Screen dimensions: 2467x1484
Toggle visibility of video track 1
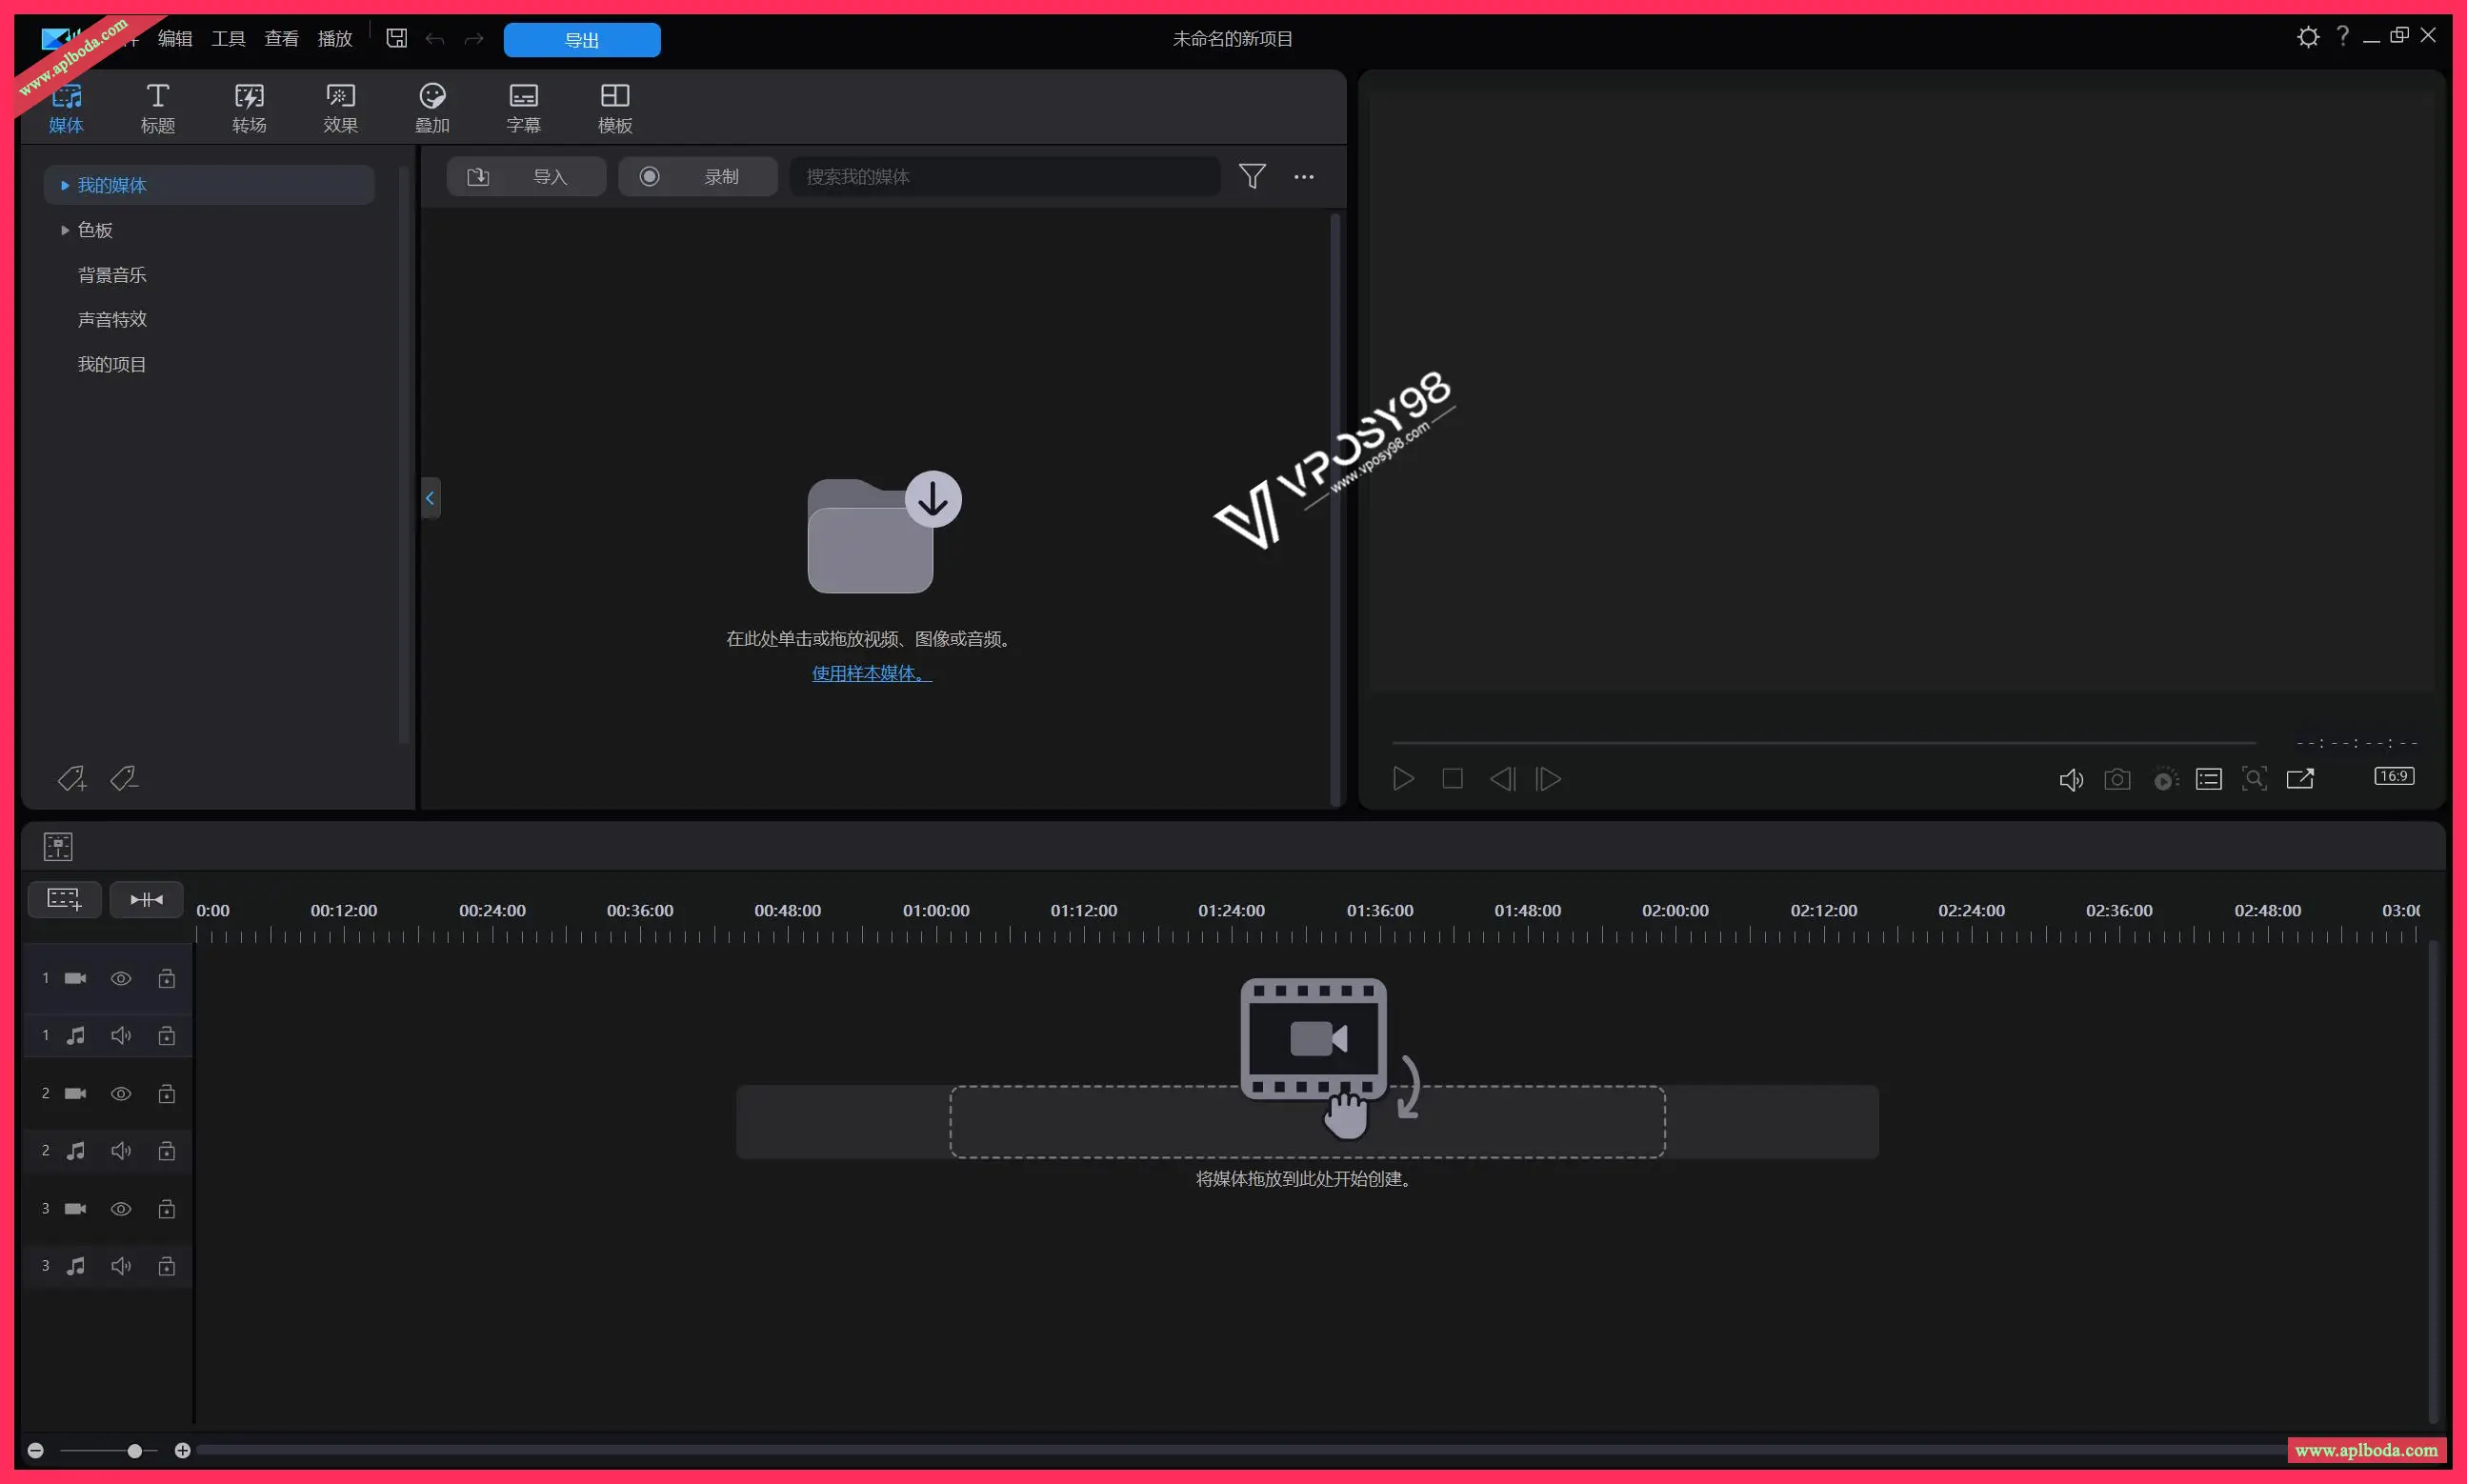pos(121,978)
